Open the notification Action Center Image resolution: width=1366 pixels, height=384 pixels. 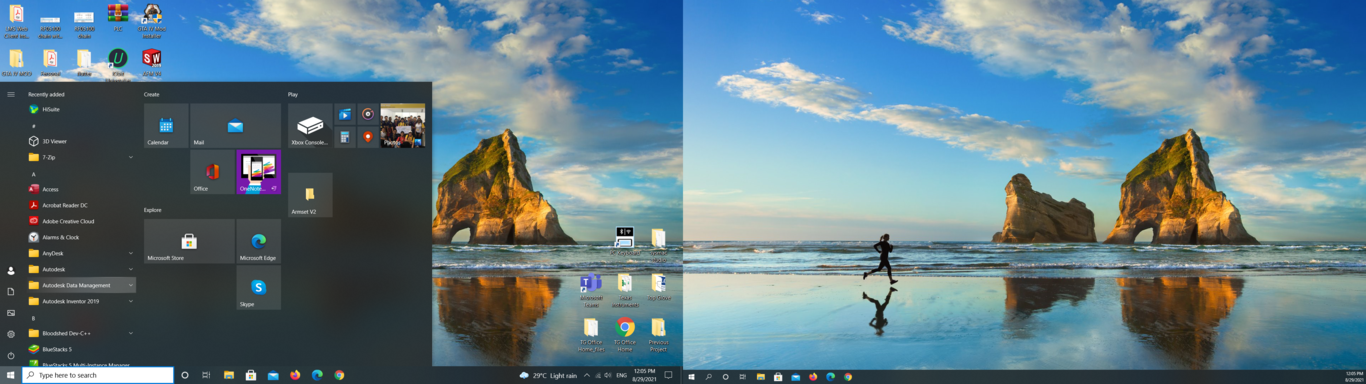point(669,375)
